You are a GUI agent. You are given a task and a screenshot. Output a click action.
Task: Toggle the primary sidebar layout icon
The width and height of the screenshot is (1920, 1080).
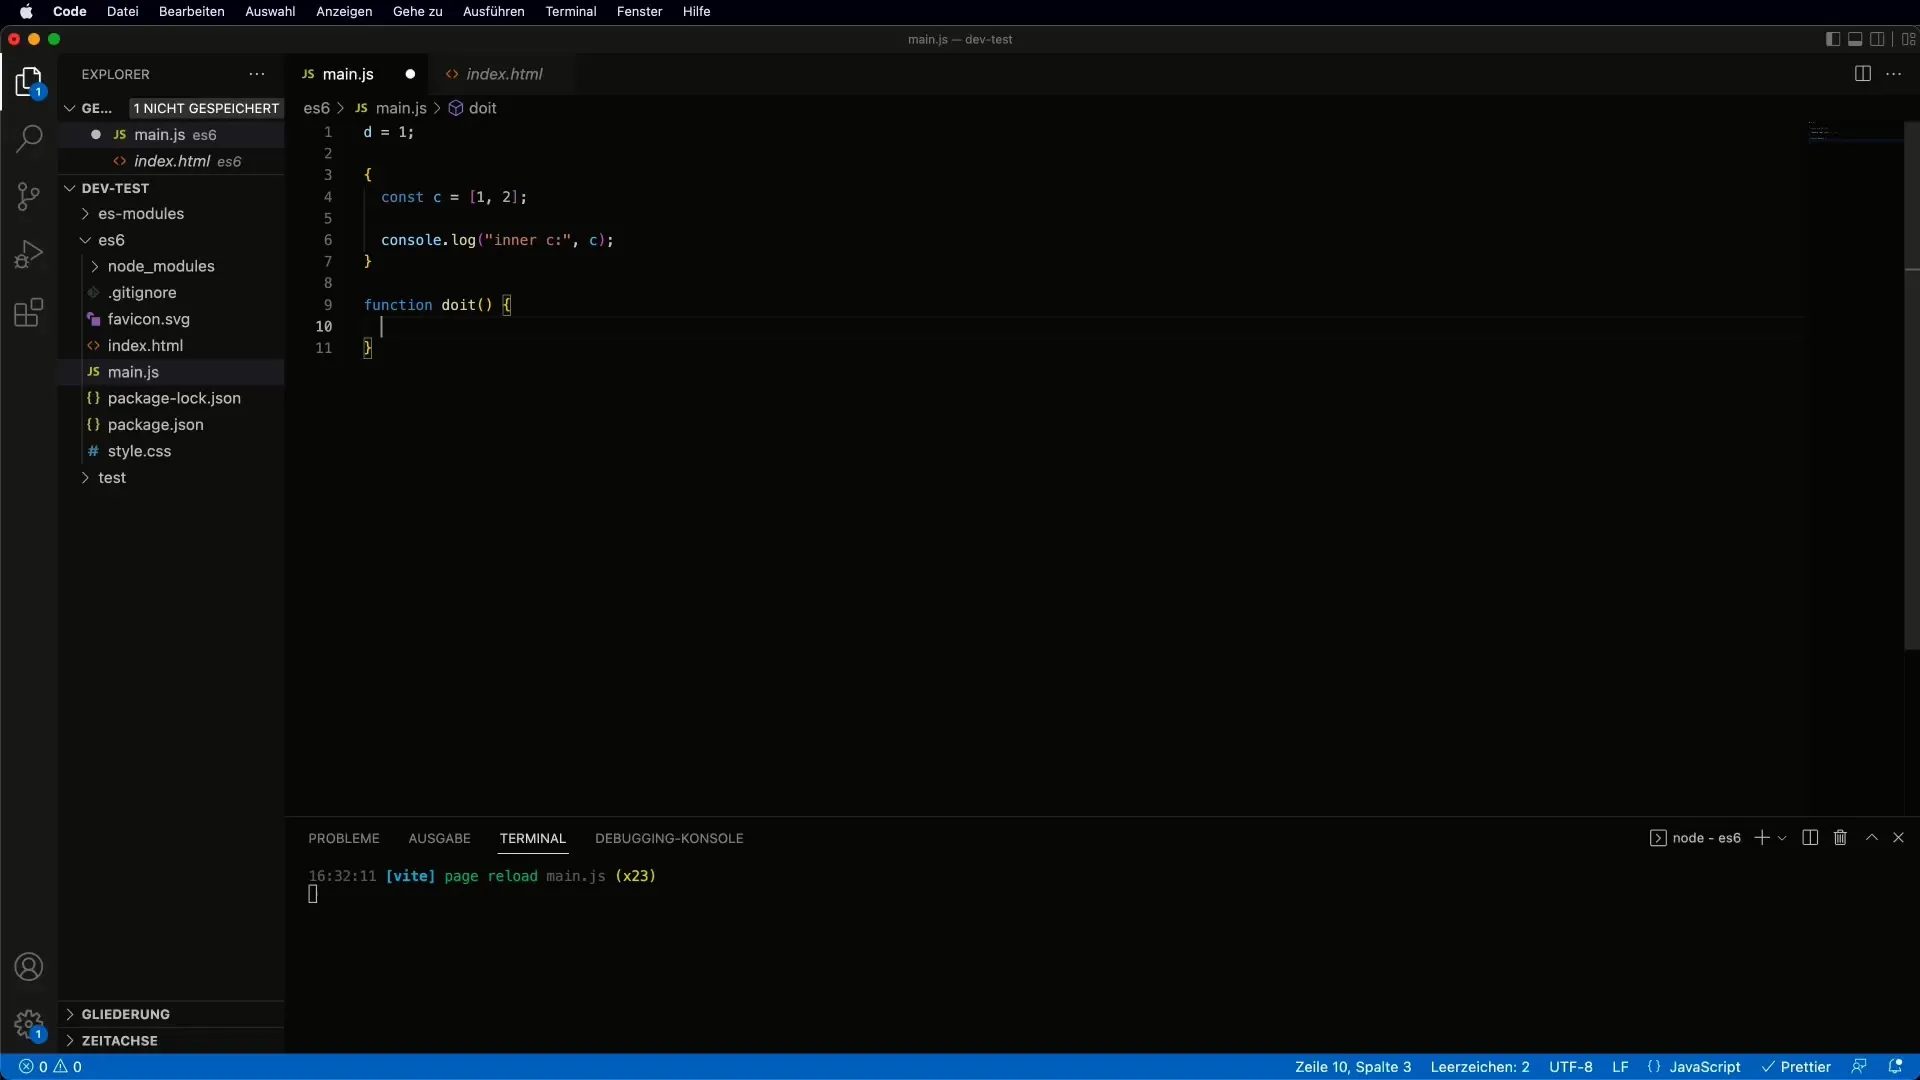pos(1832,39)
